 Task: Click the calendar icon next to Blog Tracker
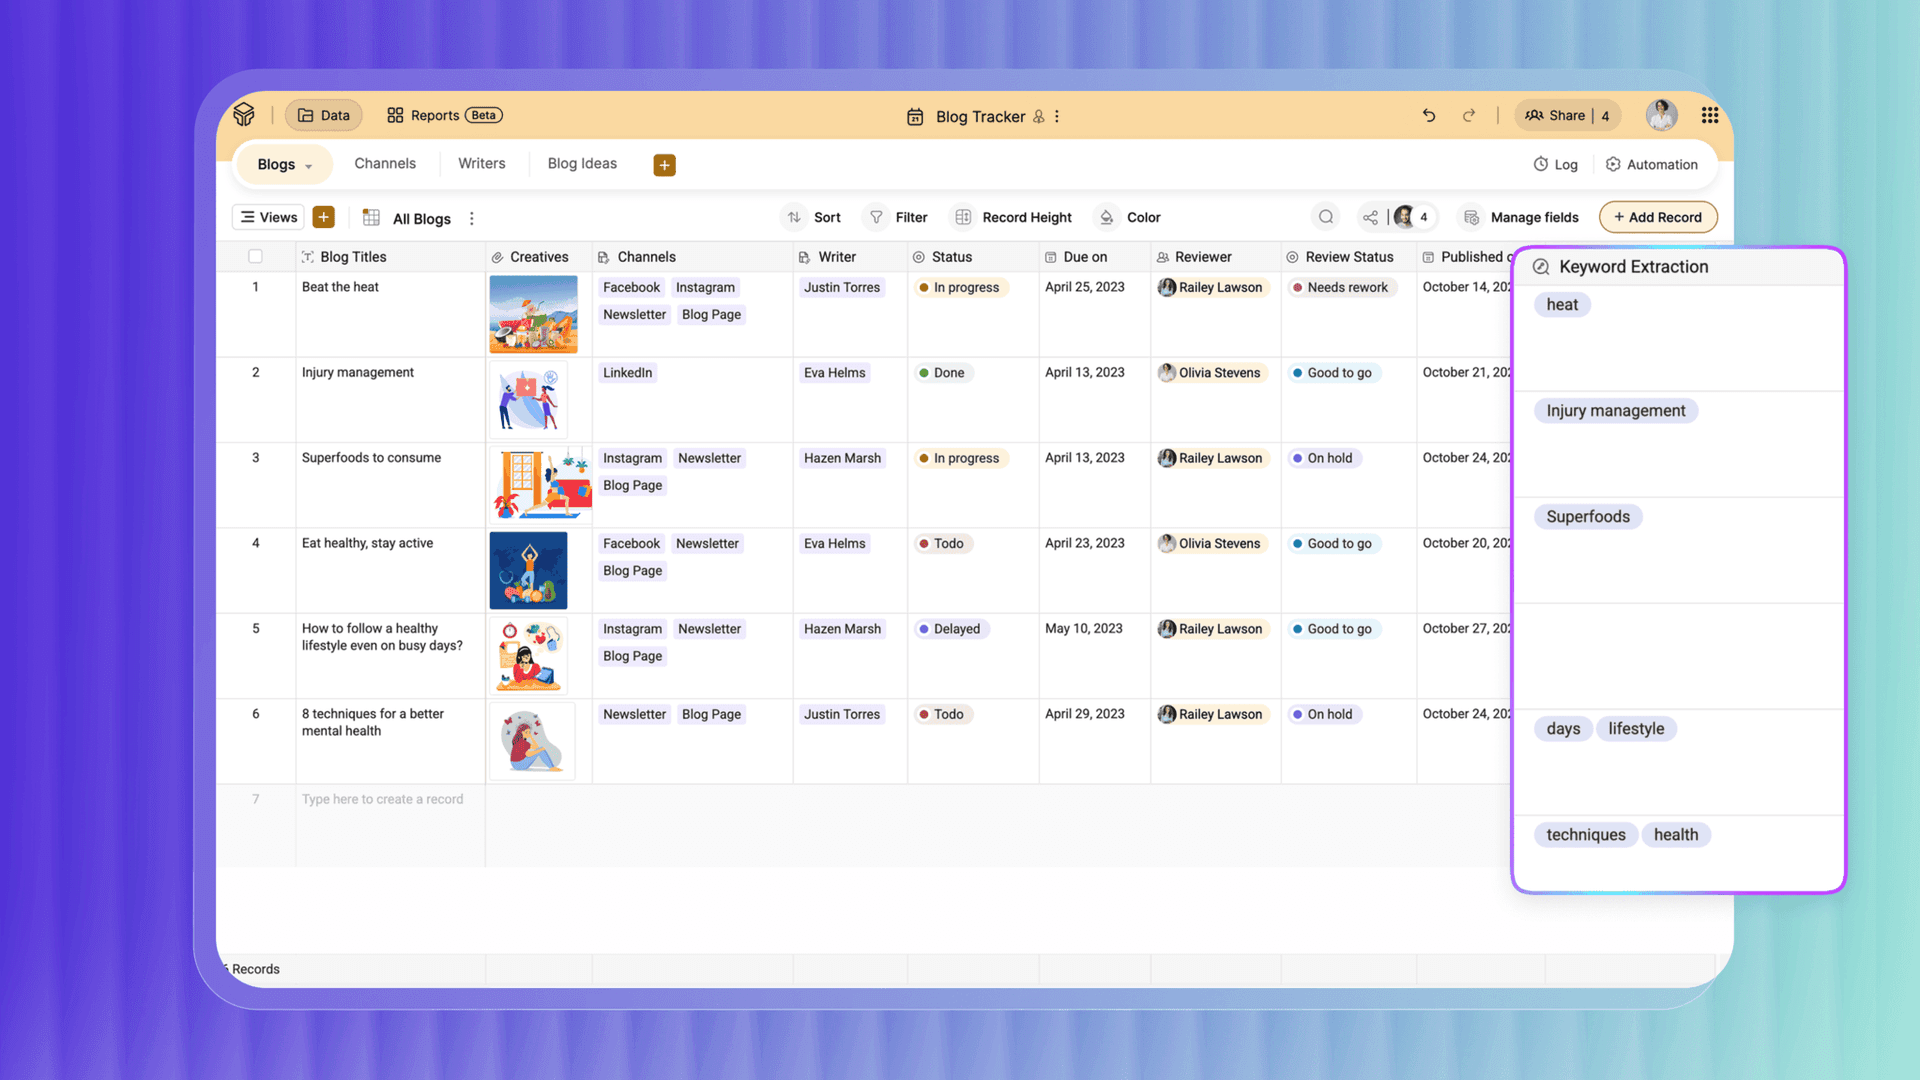pyautogui.click(x=915, y=116)
